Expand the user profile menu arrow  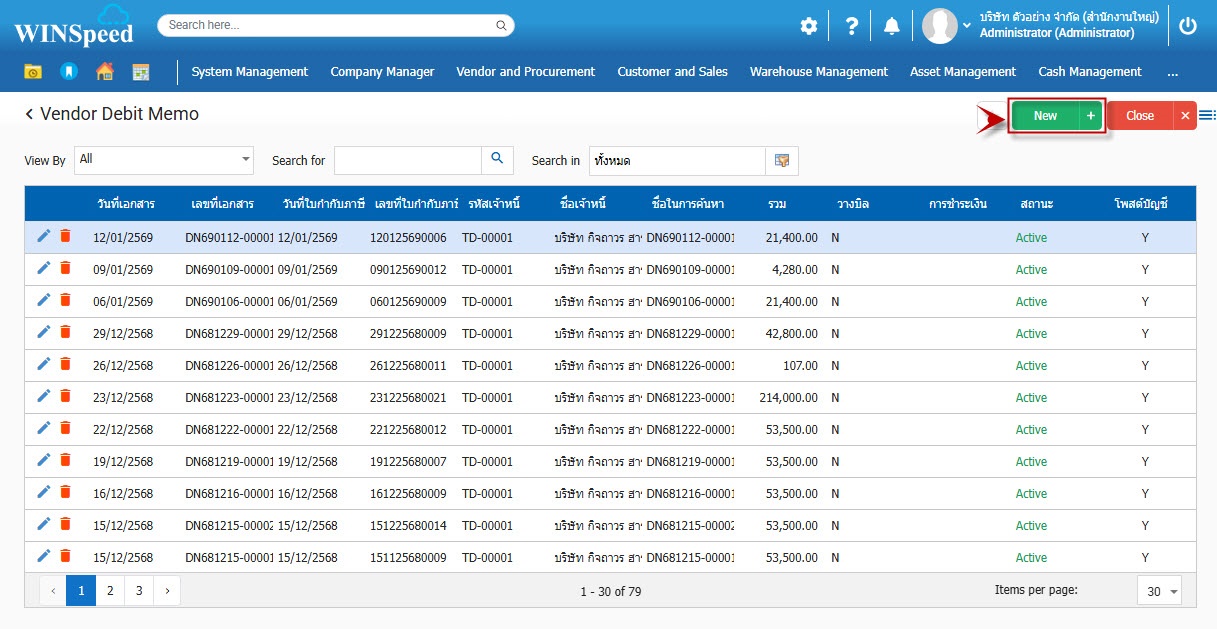[x=967, y=25]
